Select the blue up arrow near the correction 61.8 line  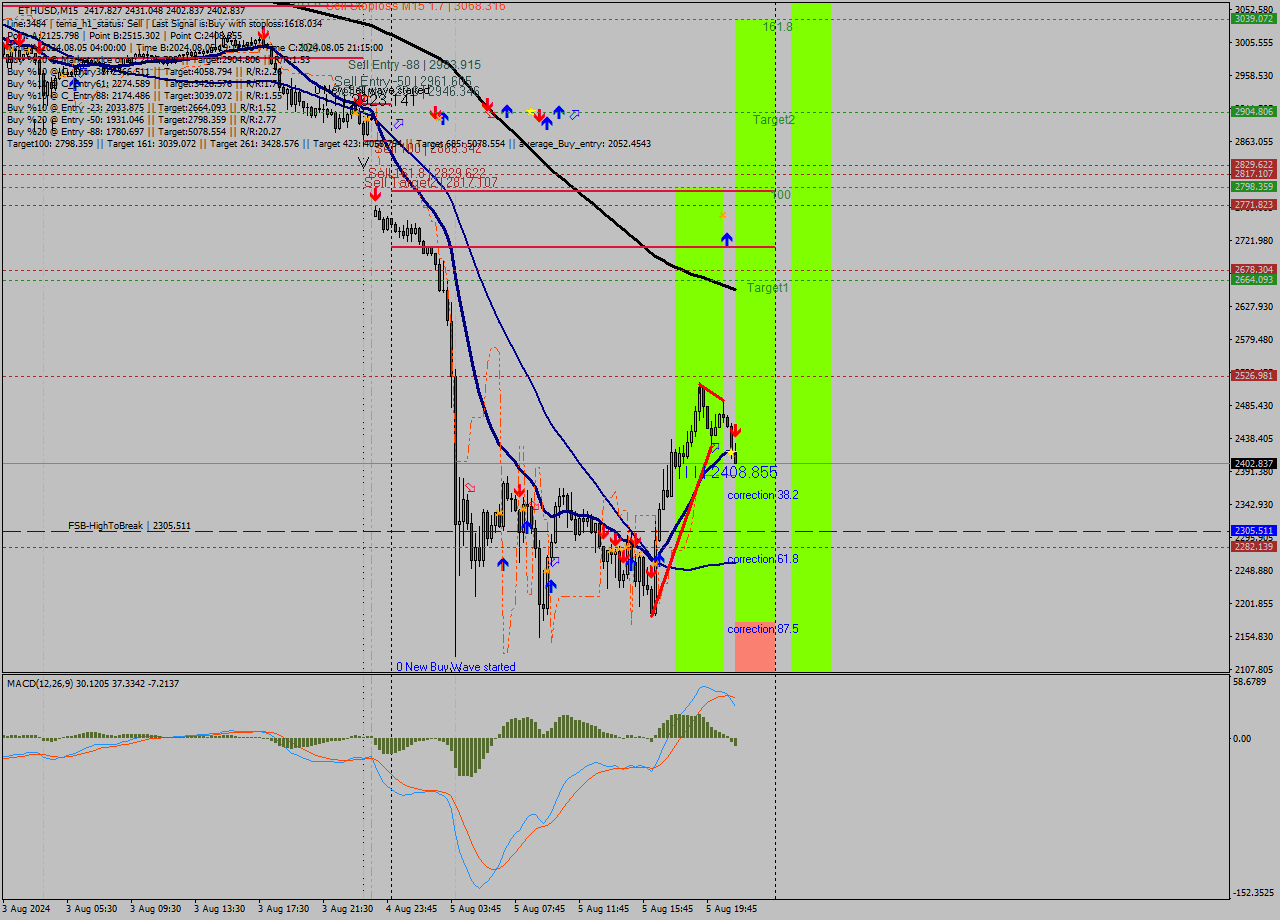click(x=658, y=559)
